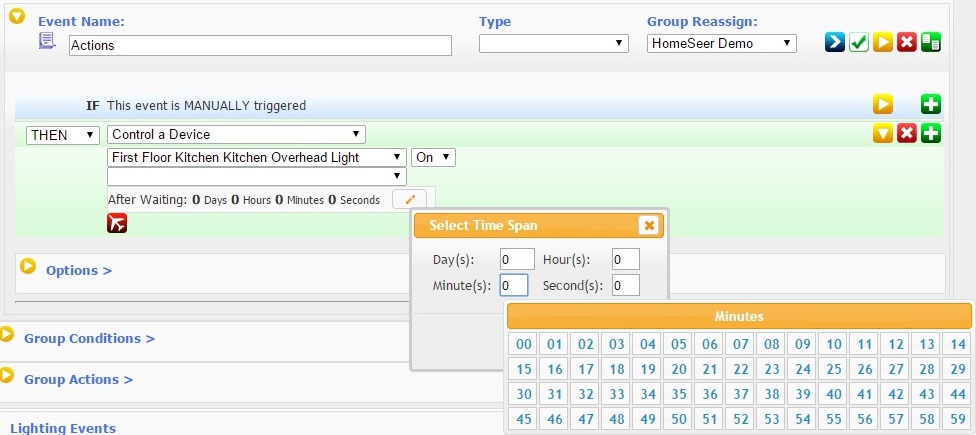Viewport: 976px width, 435px height.
Task: Select 45 in the Minutes picker
Action: coord(524,419)
